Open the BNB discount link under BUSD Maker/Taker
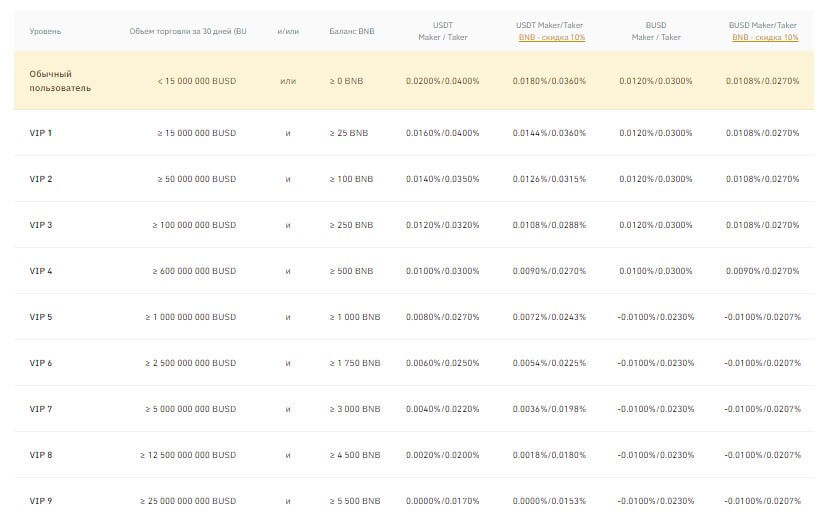The image size is (828, 523). tap(765, 37)
